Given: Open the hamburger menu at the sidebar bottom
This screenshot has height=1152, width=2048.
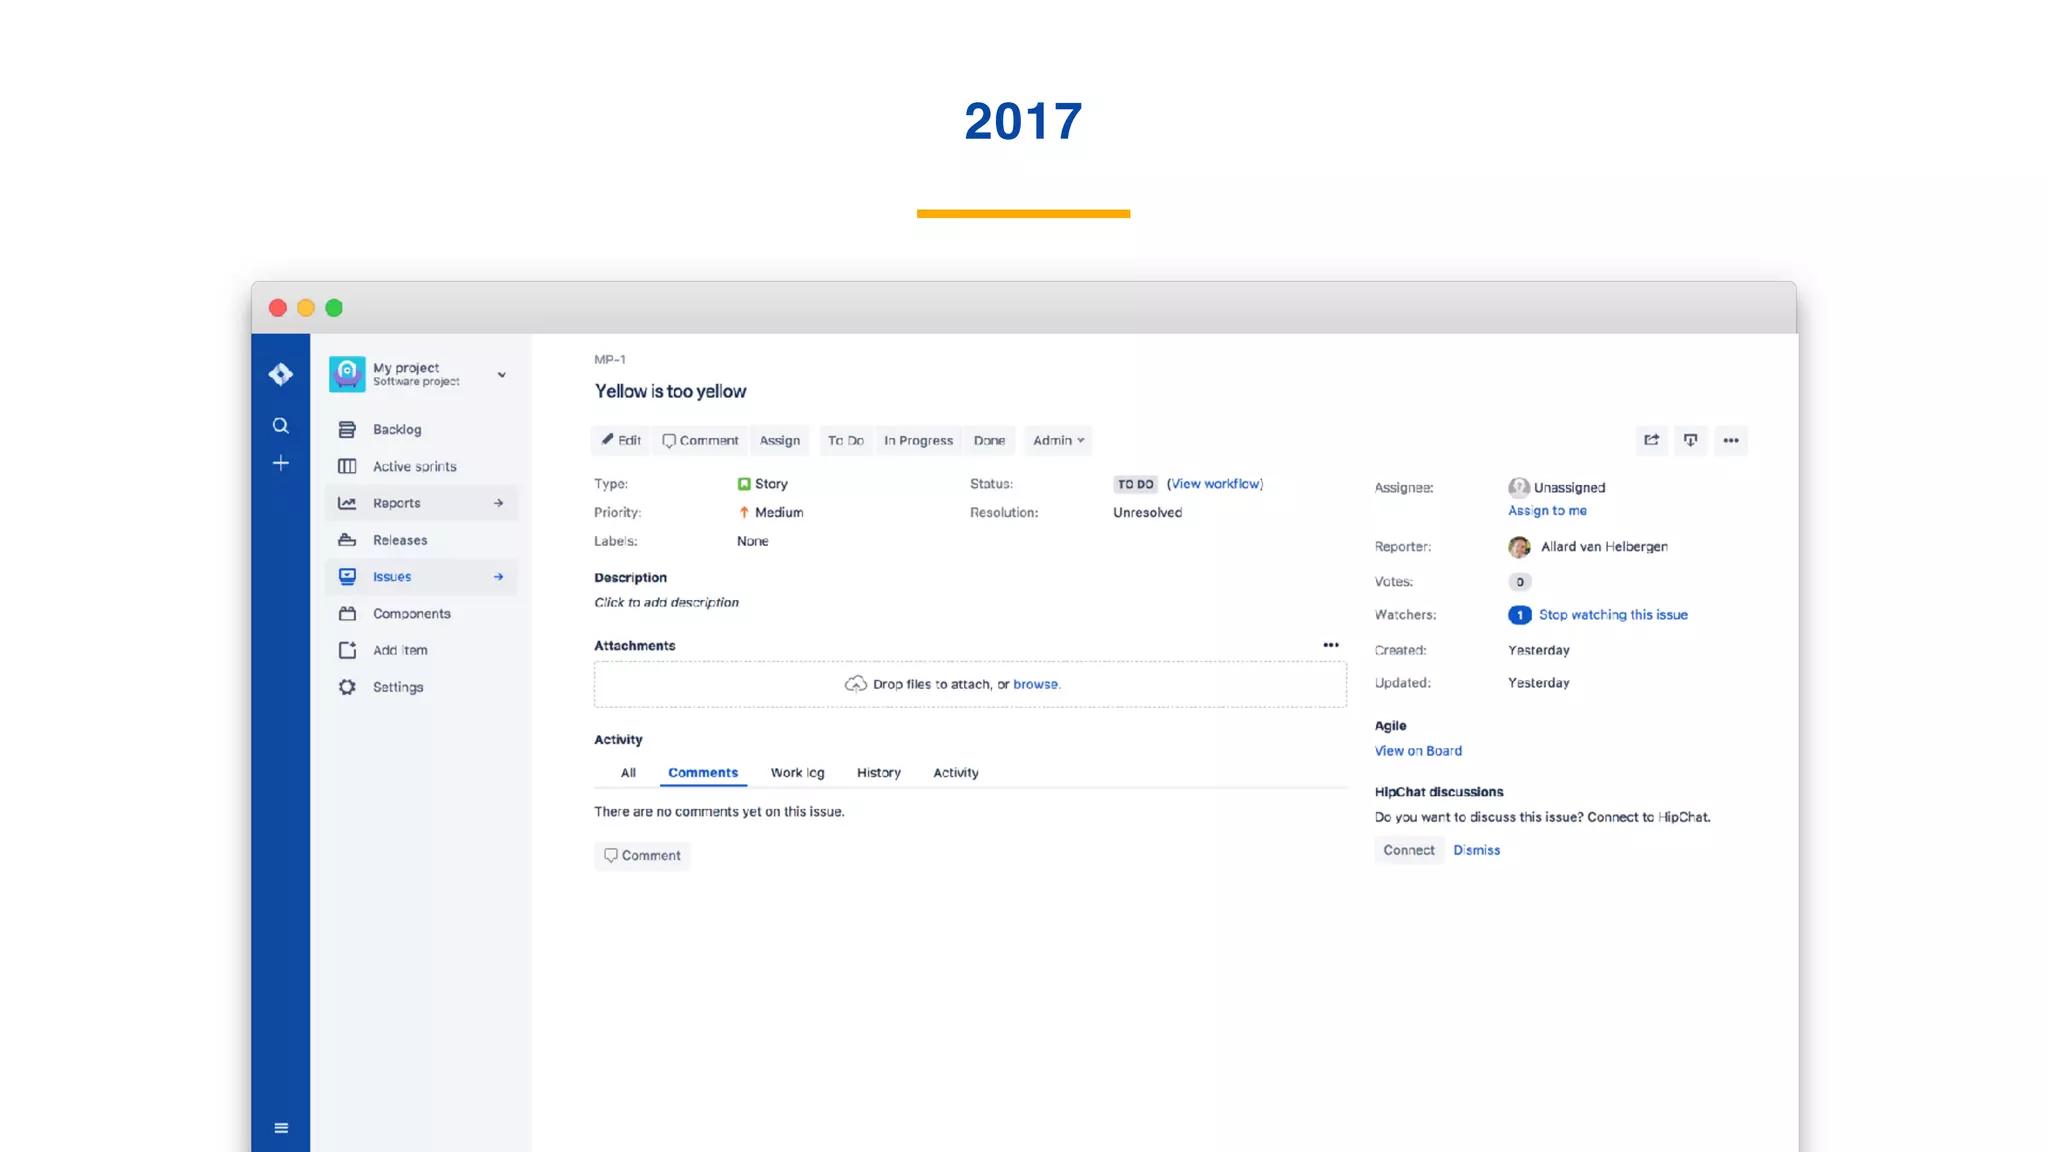Looking at the screenshot, I should coord(281,1128).
